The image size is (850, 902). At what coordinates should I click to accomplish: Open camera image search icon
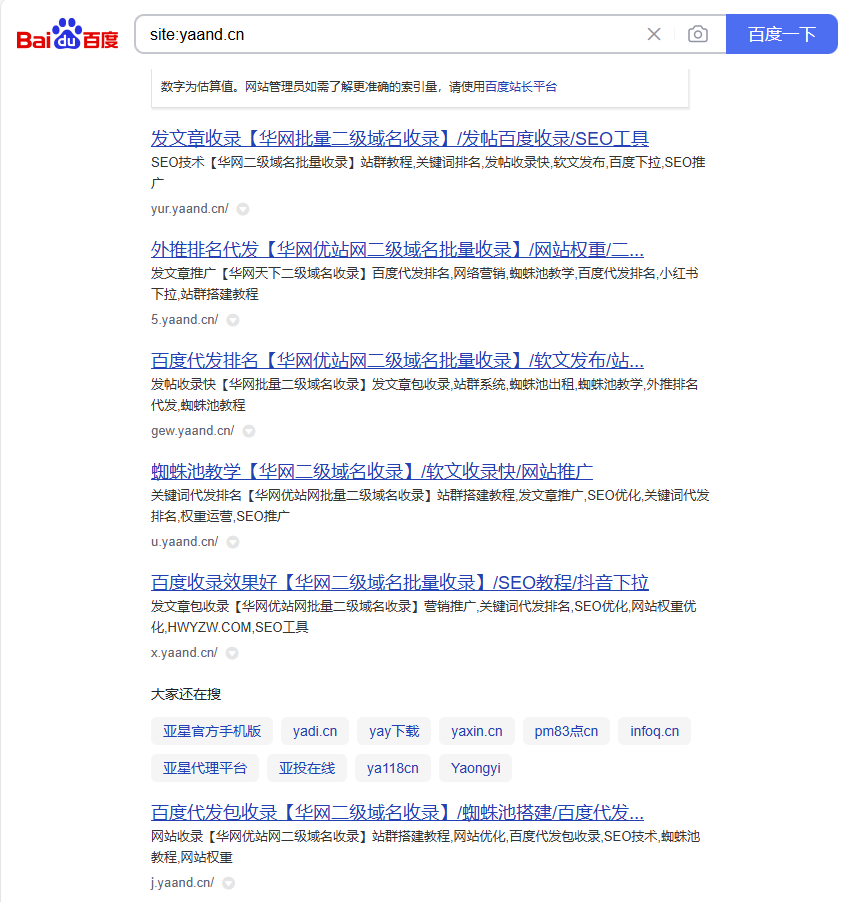point(698,35)
